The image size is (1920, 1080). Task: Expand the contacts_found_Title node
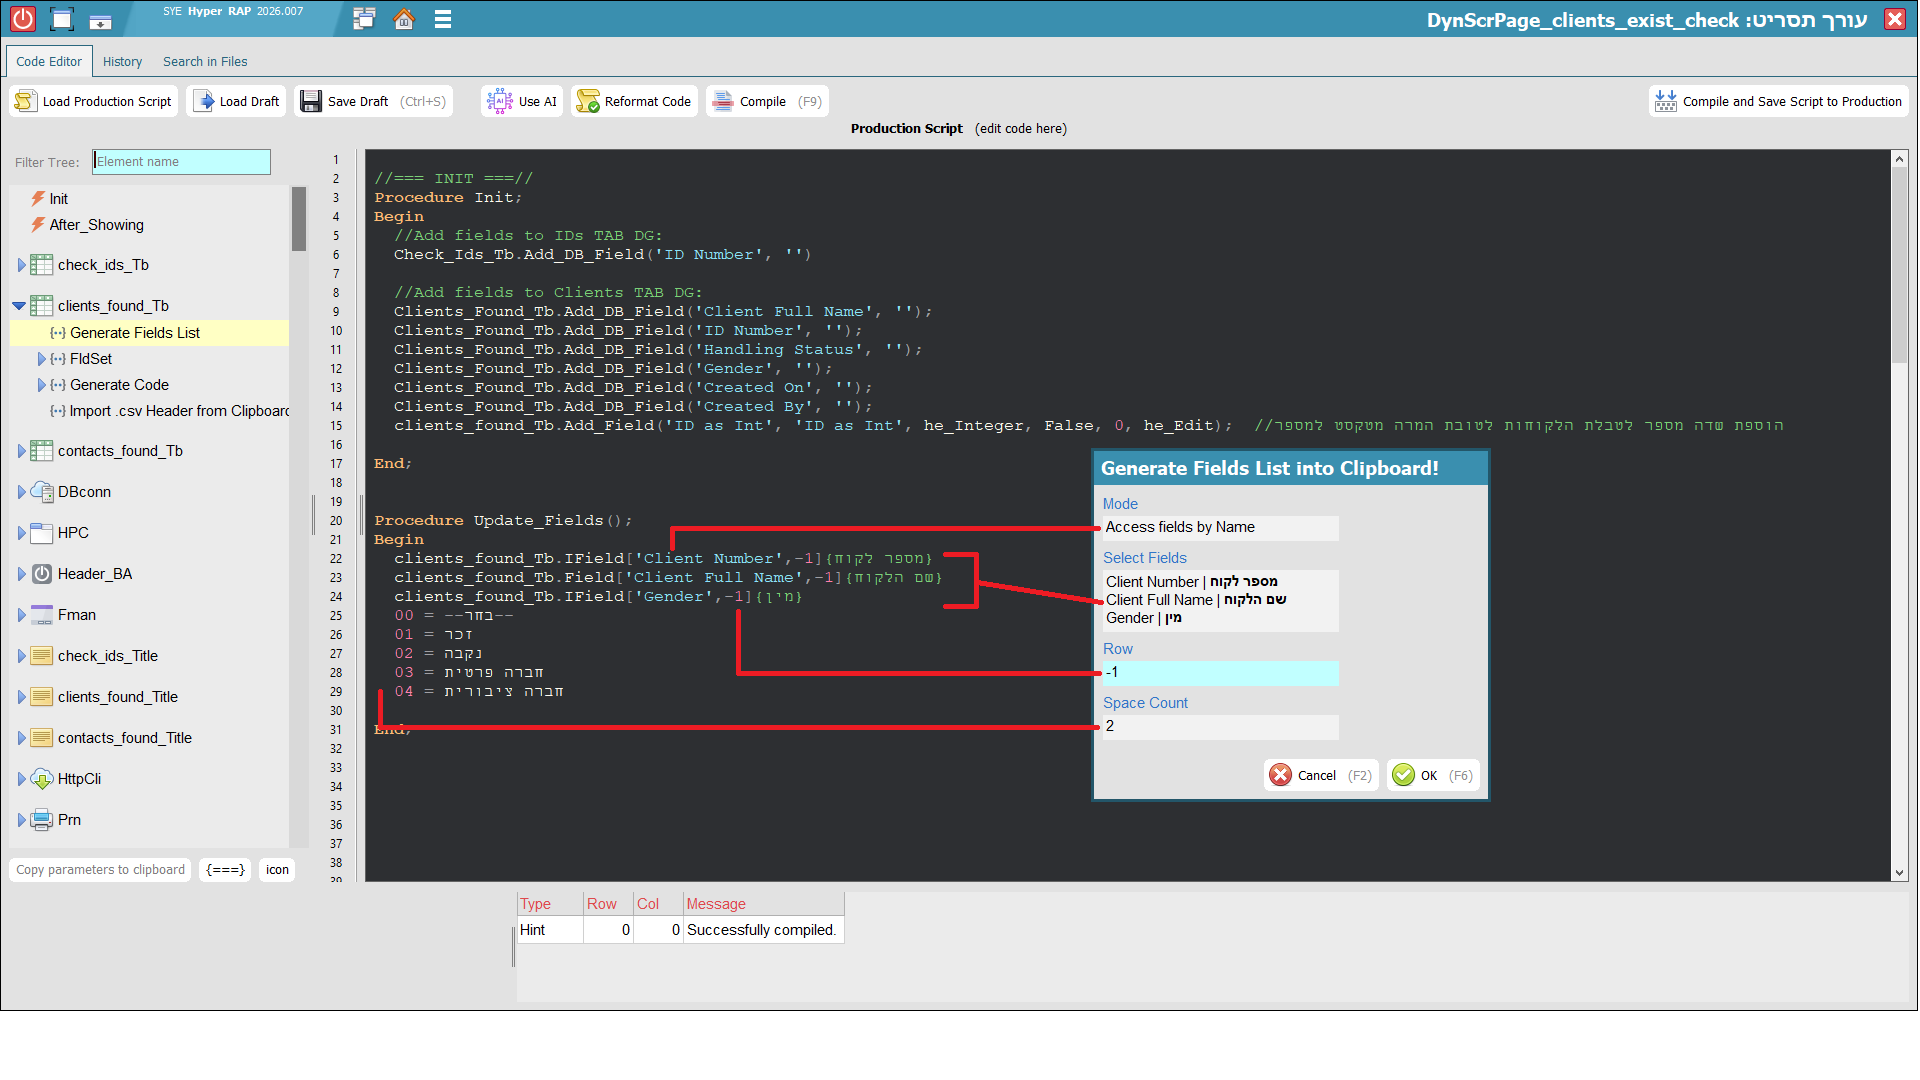[22, 738]
